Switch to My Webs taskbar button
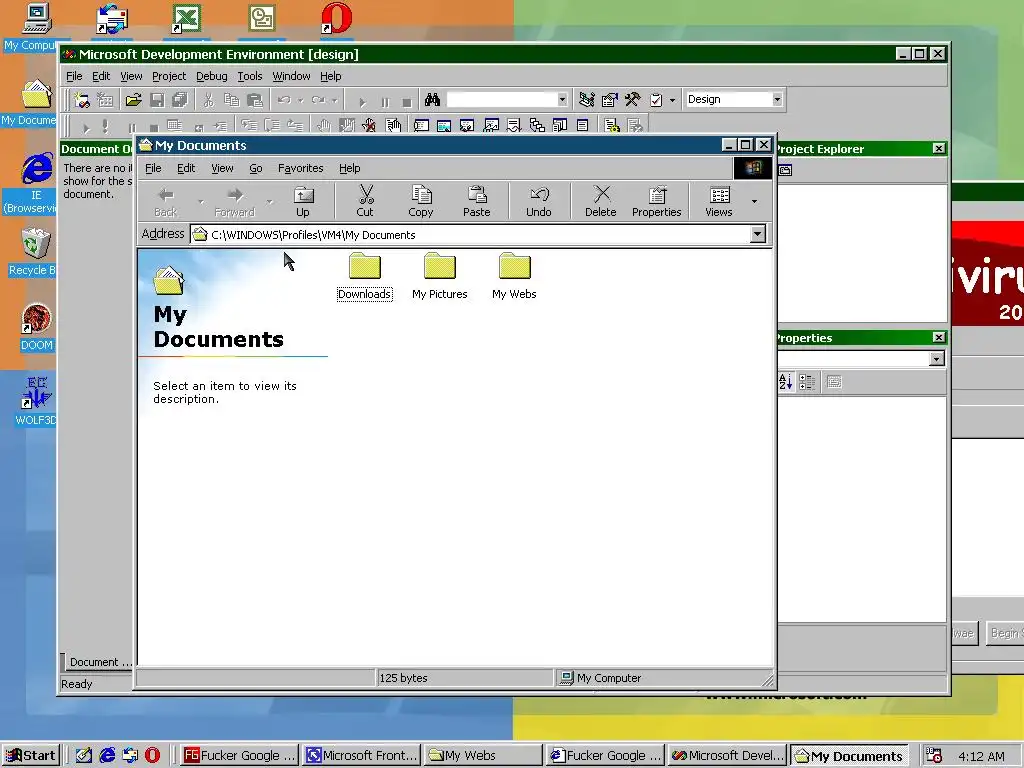Screen dimensions: 1024x768 pyautogui.click(x=483, y=756)
